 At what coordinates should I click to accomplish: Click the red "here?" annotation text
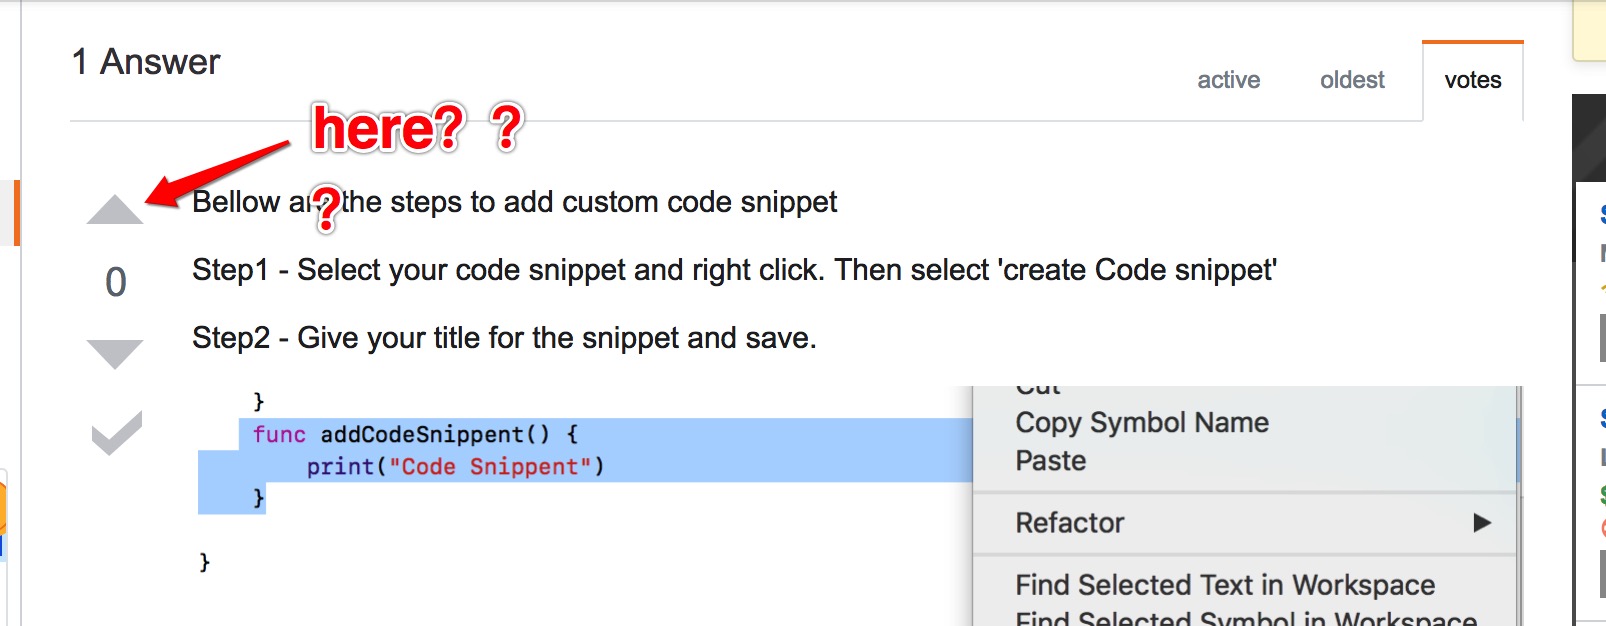click(x=388, y=128)
